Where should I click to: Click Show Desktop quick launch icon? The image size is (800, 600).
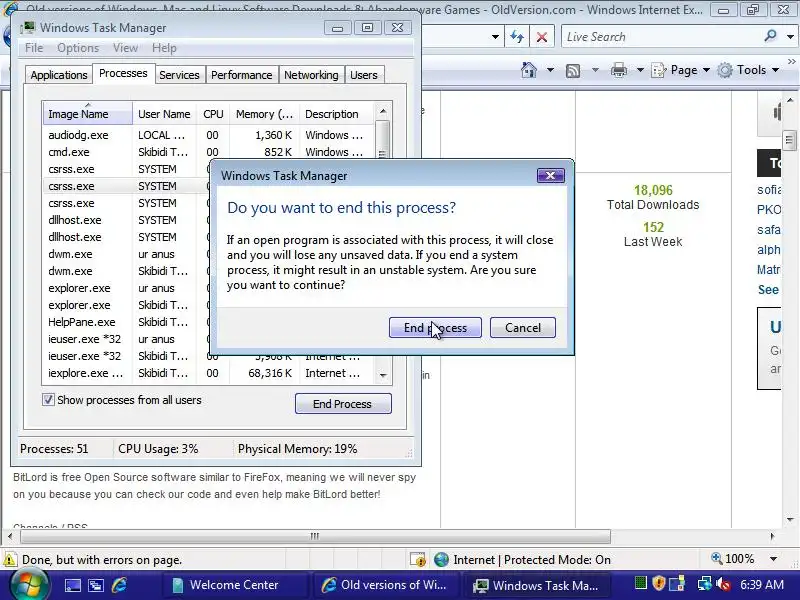coord(72,586)
